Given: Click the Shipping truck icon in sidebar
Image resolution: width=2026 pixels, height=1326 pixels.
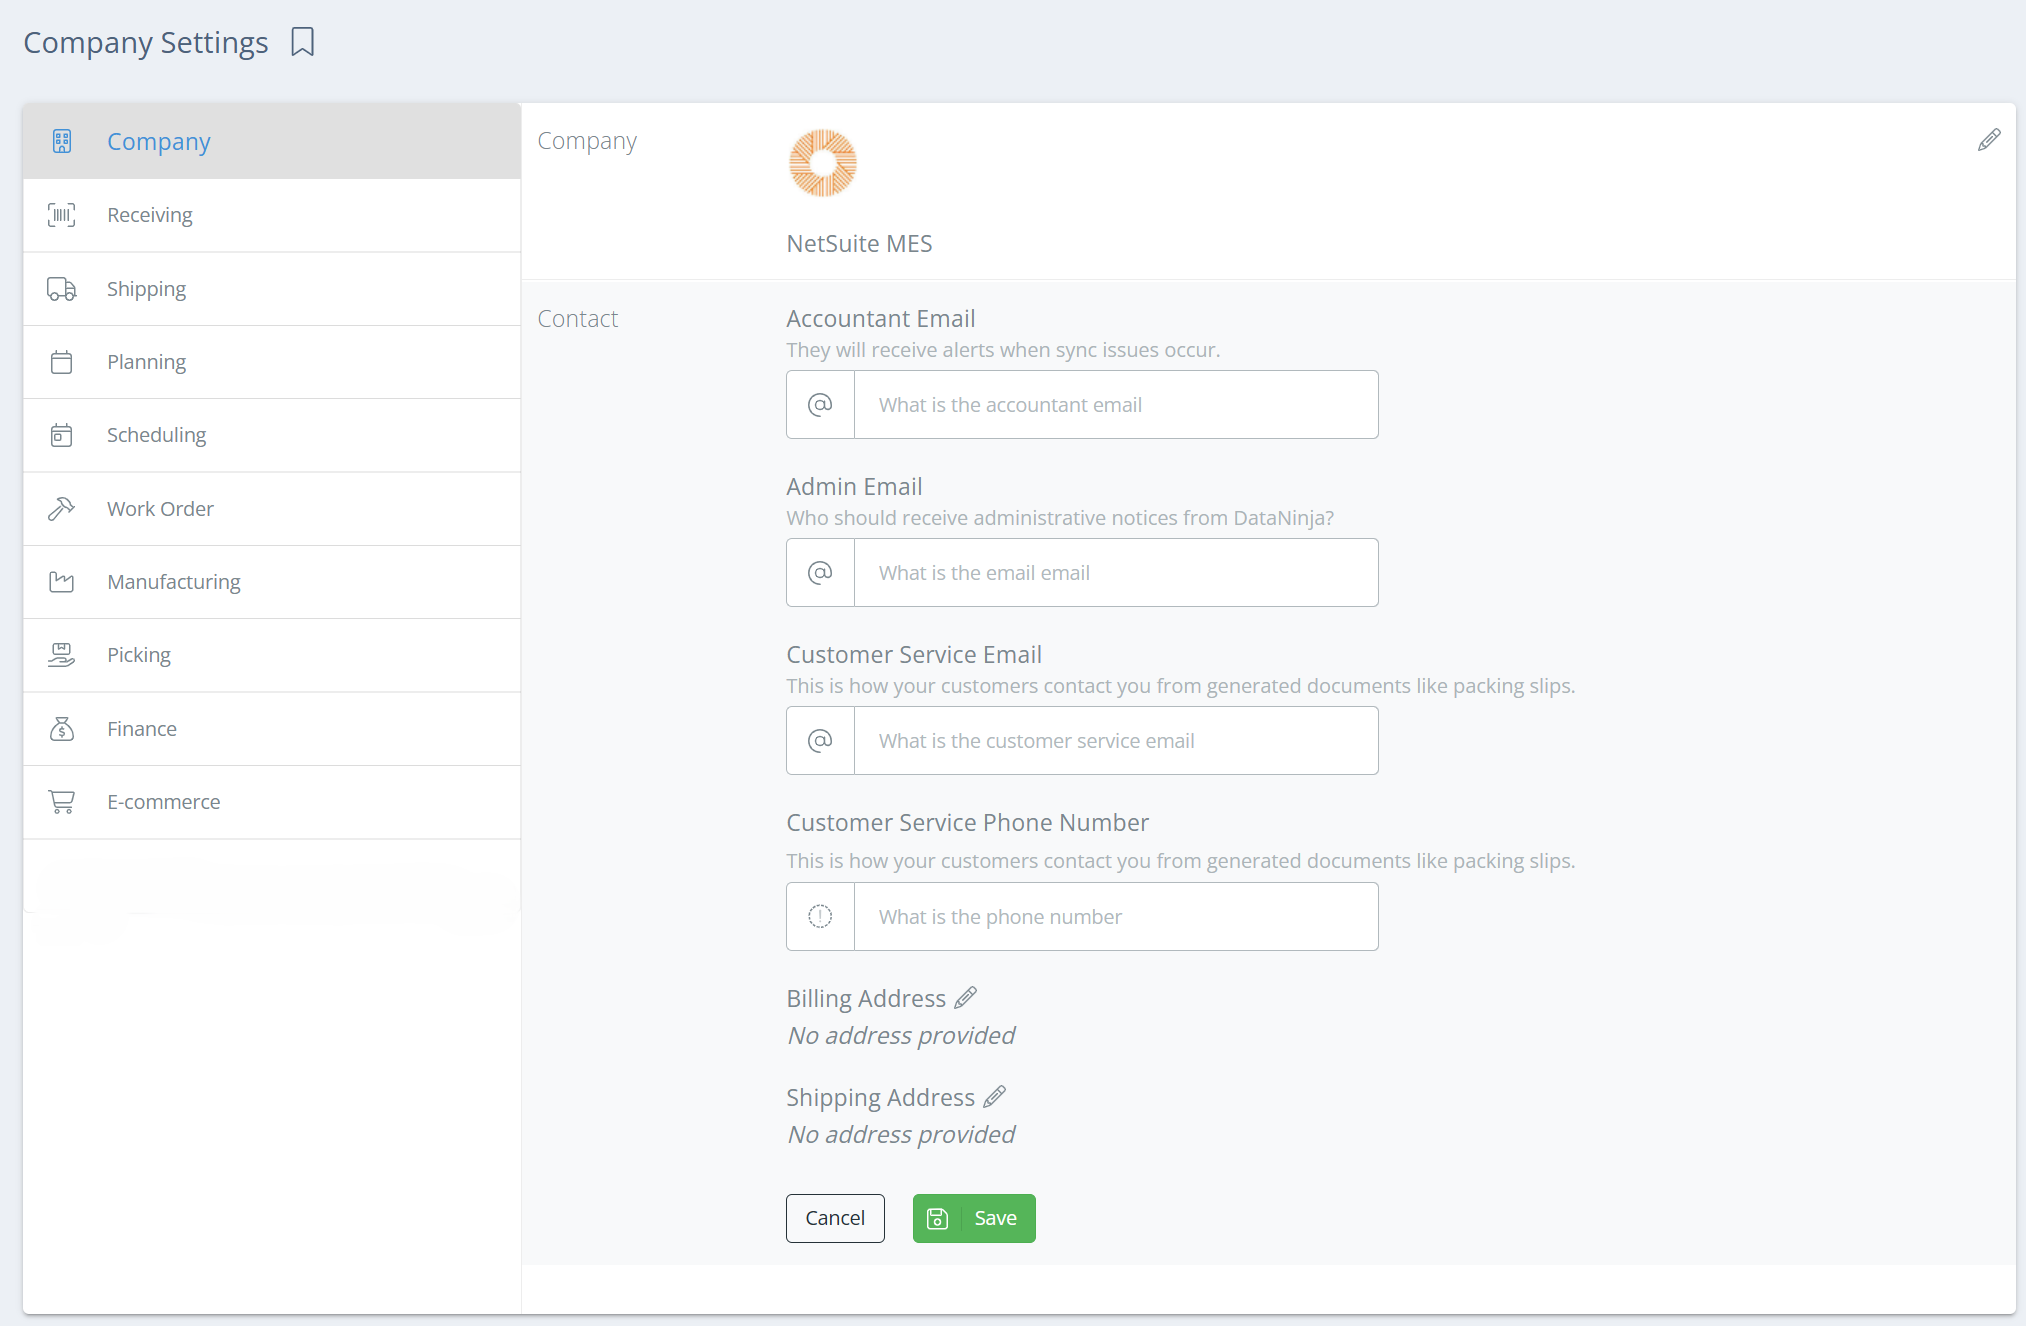Looking at the screenshot, I should pyautogui.click(x=62, y=289).
